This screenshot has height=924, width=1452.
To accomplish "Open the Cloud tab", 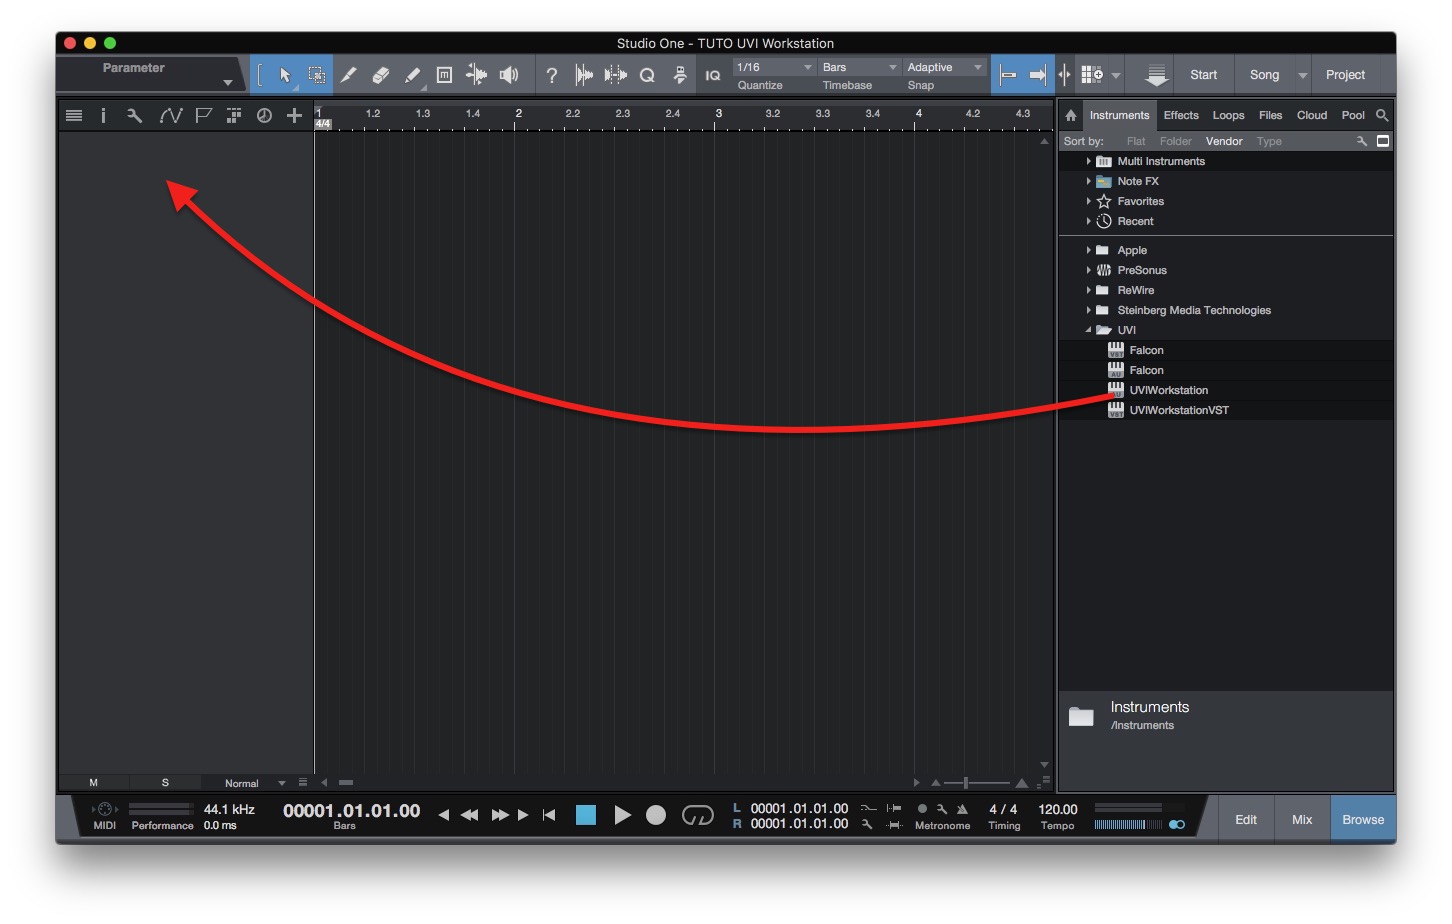I will pos(1312,115).
